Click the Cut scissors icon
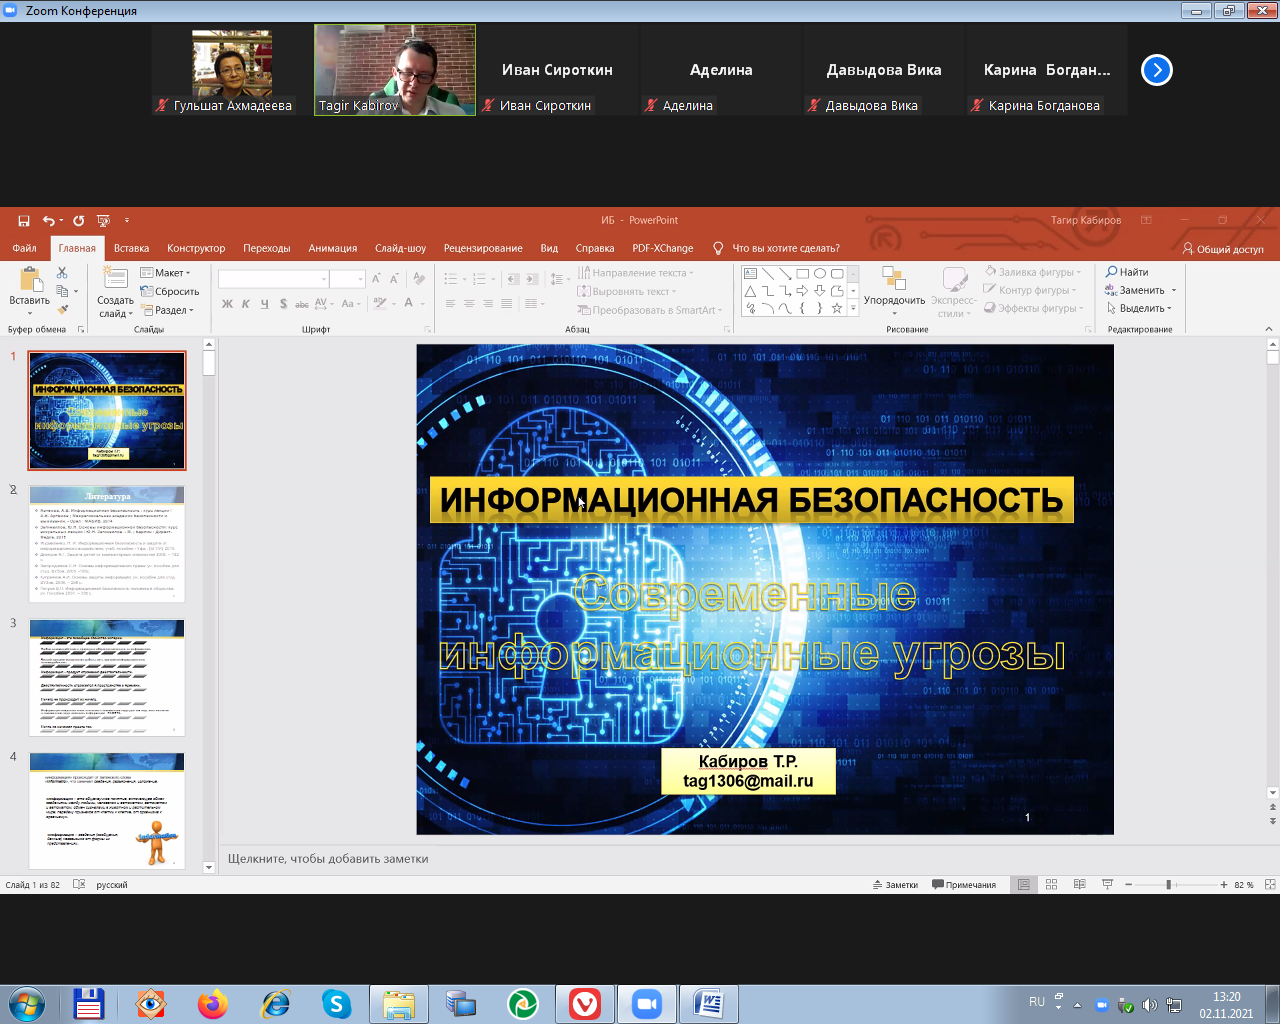The width and height of the screenshot is (1280, 1024). [x=62, y=273]
